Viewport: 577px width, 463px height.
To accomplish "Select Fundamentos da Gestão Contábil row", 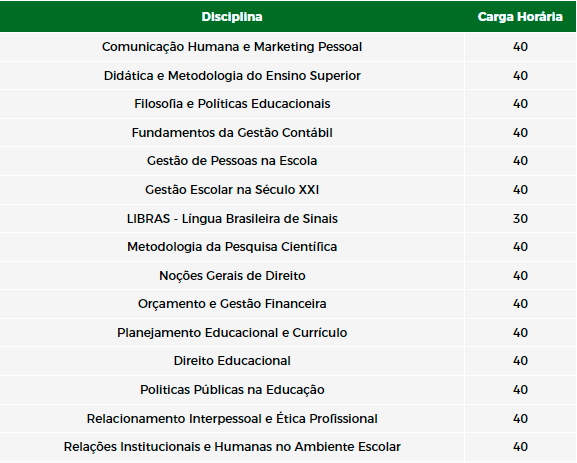I will coord(288,132).
